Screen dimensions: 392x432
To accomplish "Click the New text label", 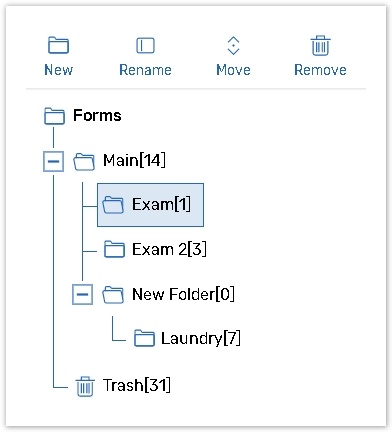I will [x=59, y=70].
